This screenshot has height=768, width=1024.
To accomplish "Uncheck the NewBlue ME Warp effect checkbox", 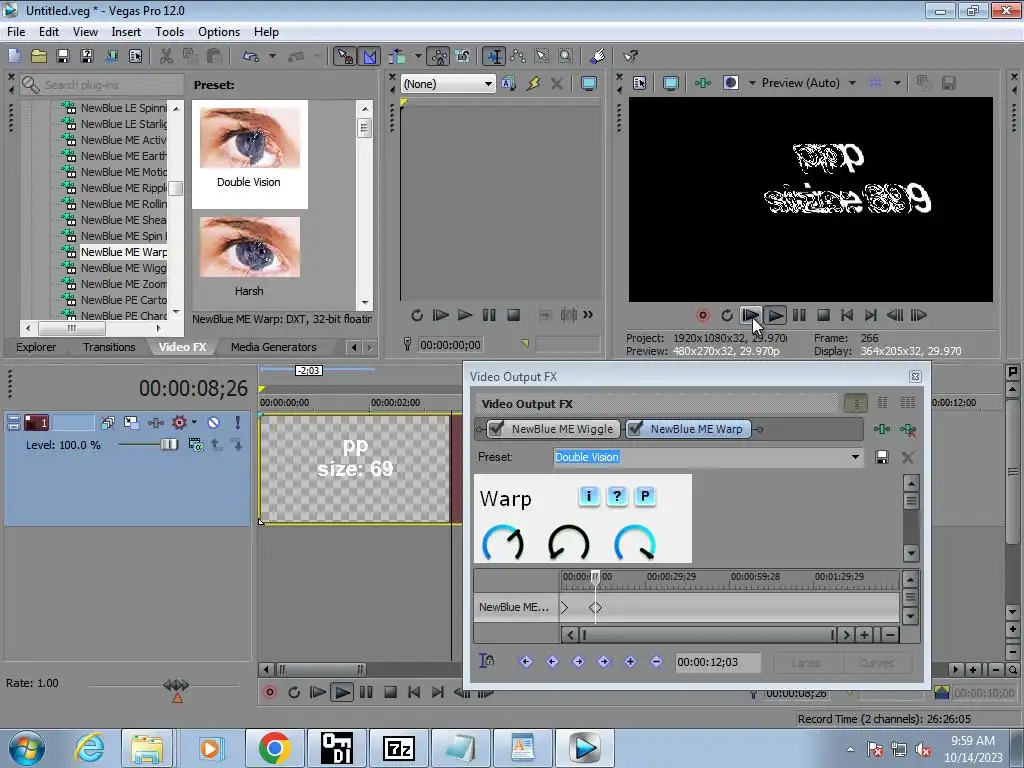I will click(635, 429).
